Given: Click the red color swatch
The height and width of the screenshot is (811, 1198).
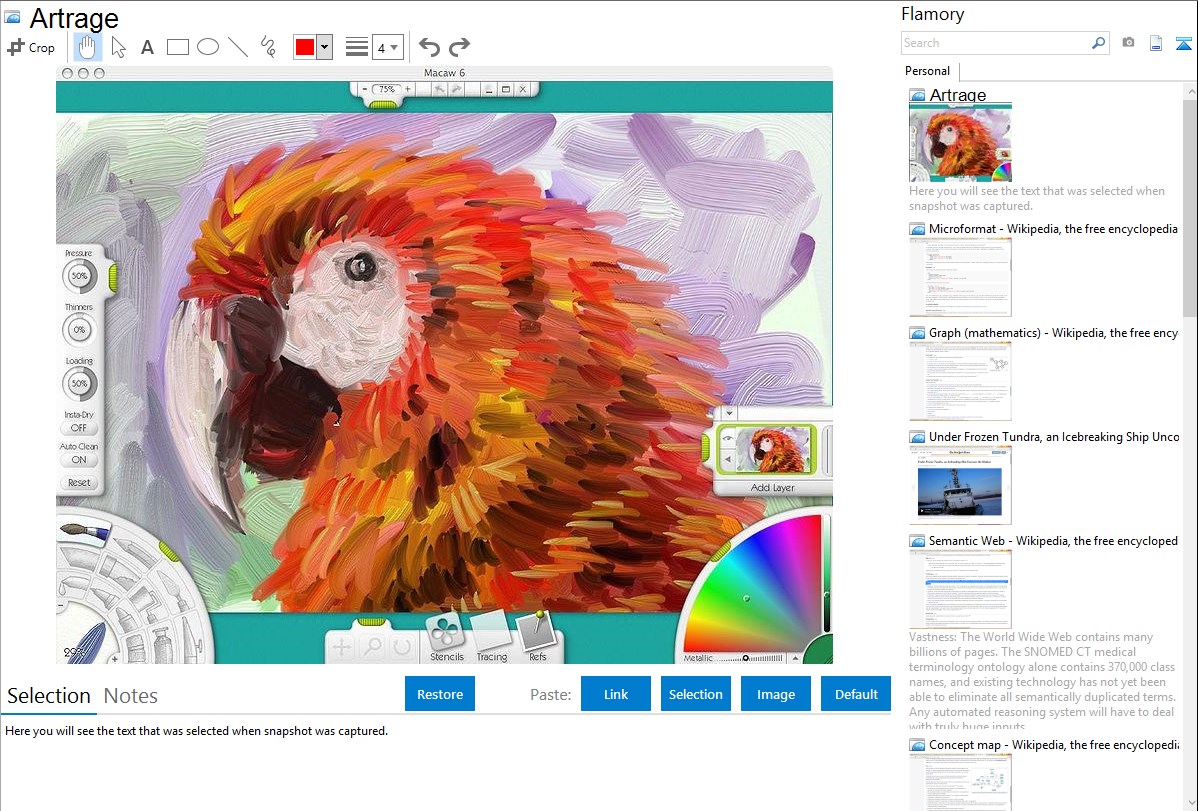Looking at the screenshot, I should point(305,47).
